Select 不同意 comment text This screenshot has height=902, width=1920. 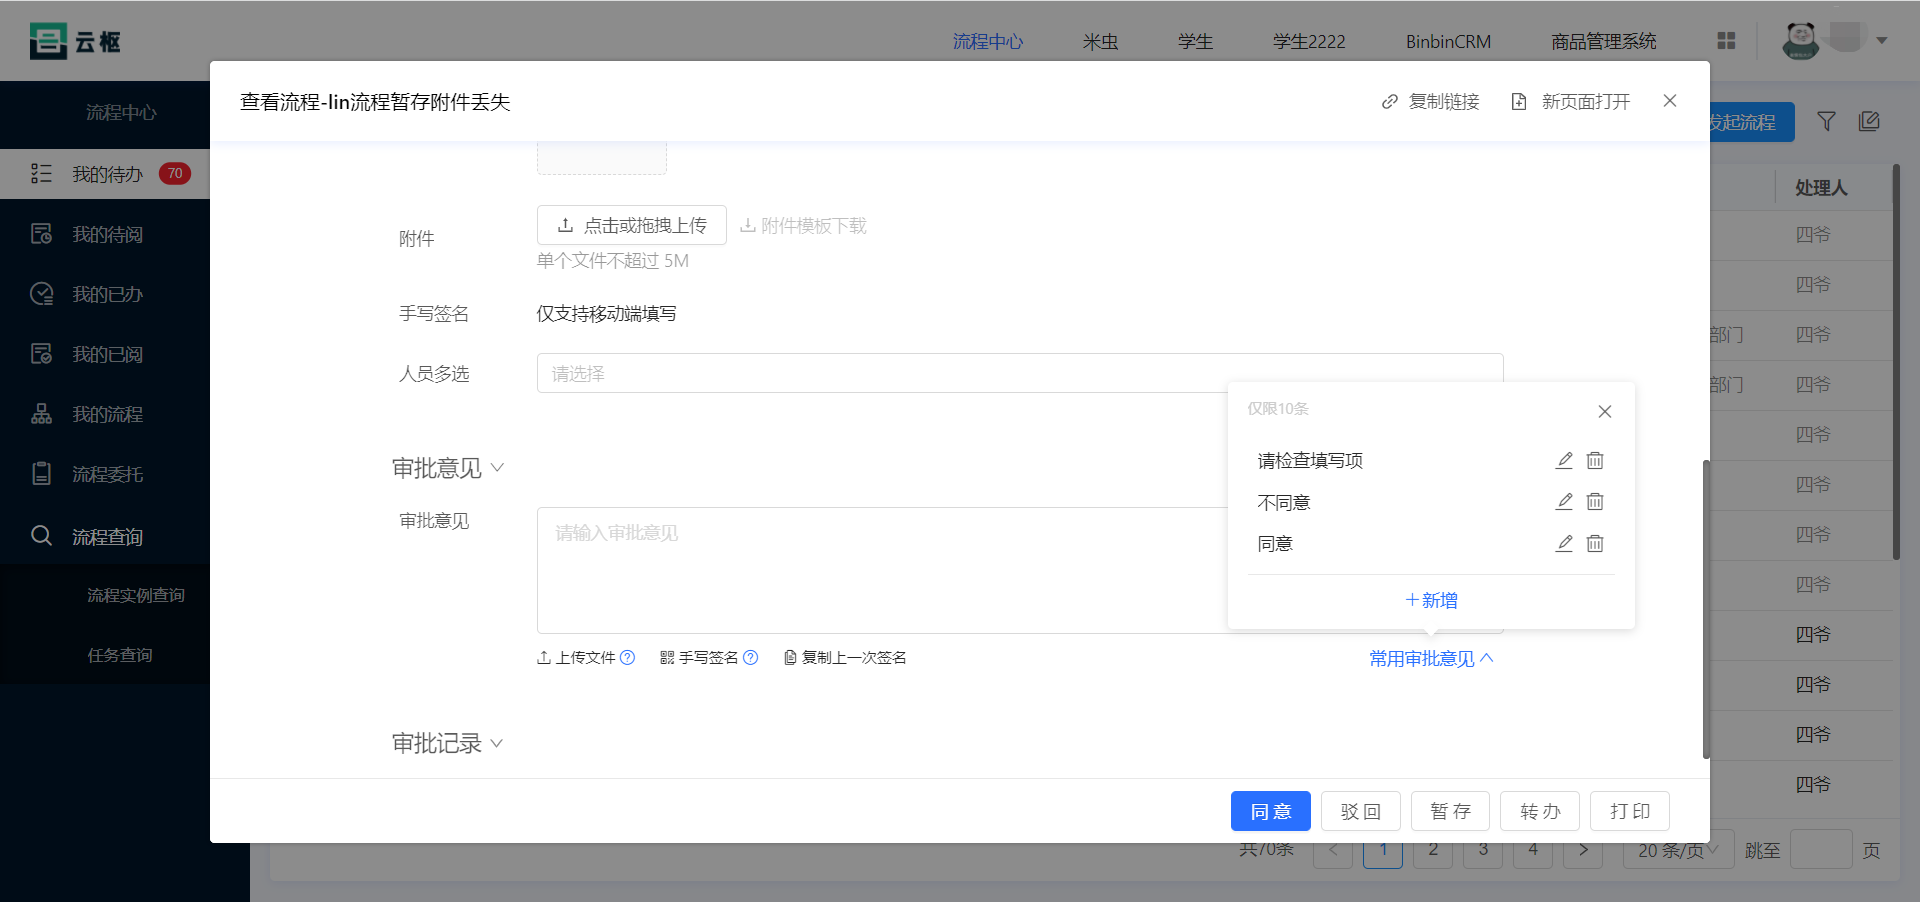(1284, 502)
